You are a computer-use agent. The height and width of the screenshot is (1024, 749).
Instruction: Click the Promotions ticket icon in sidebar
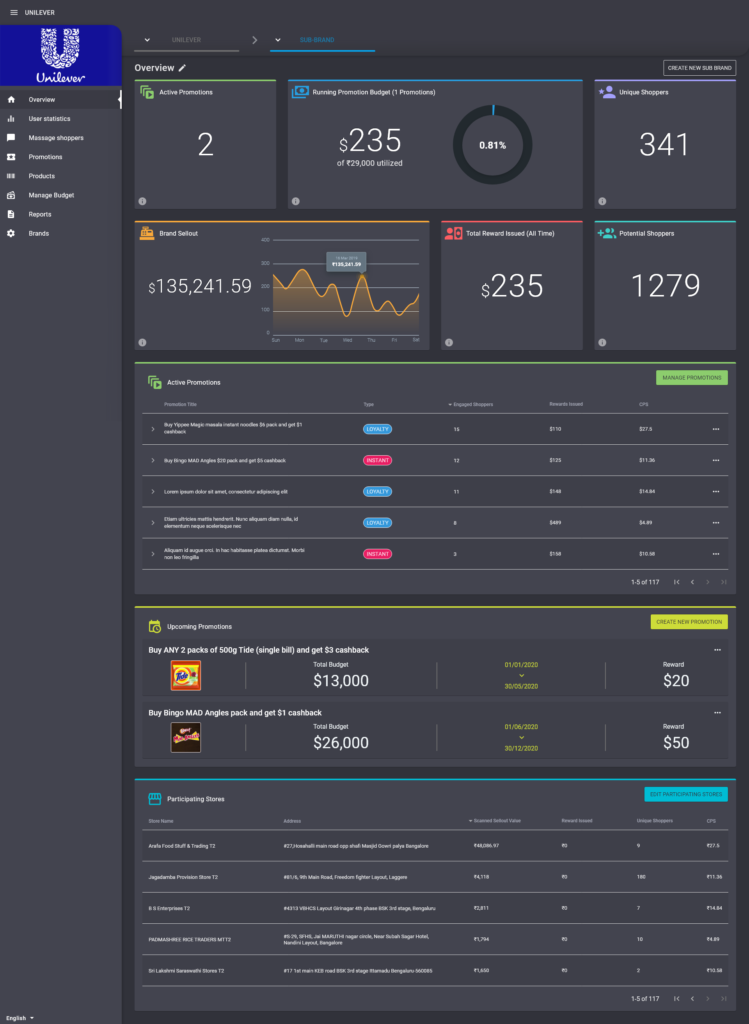tap(10, 157)
